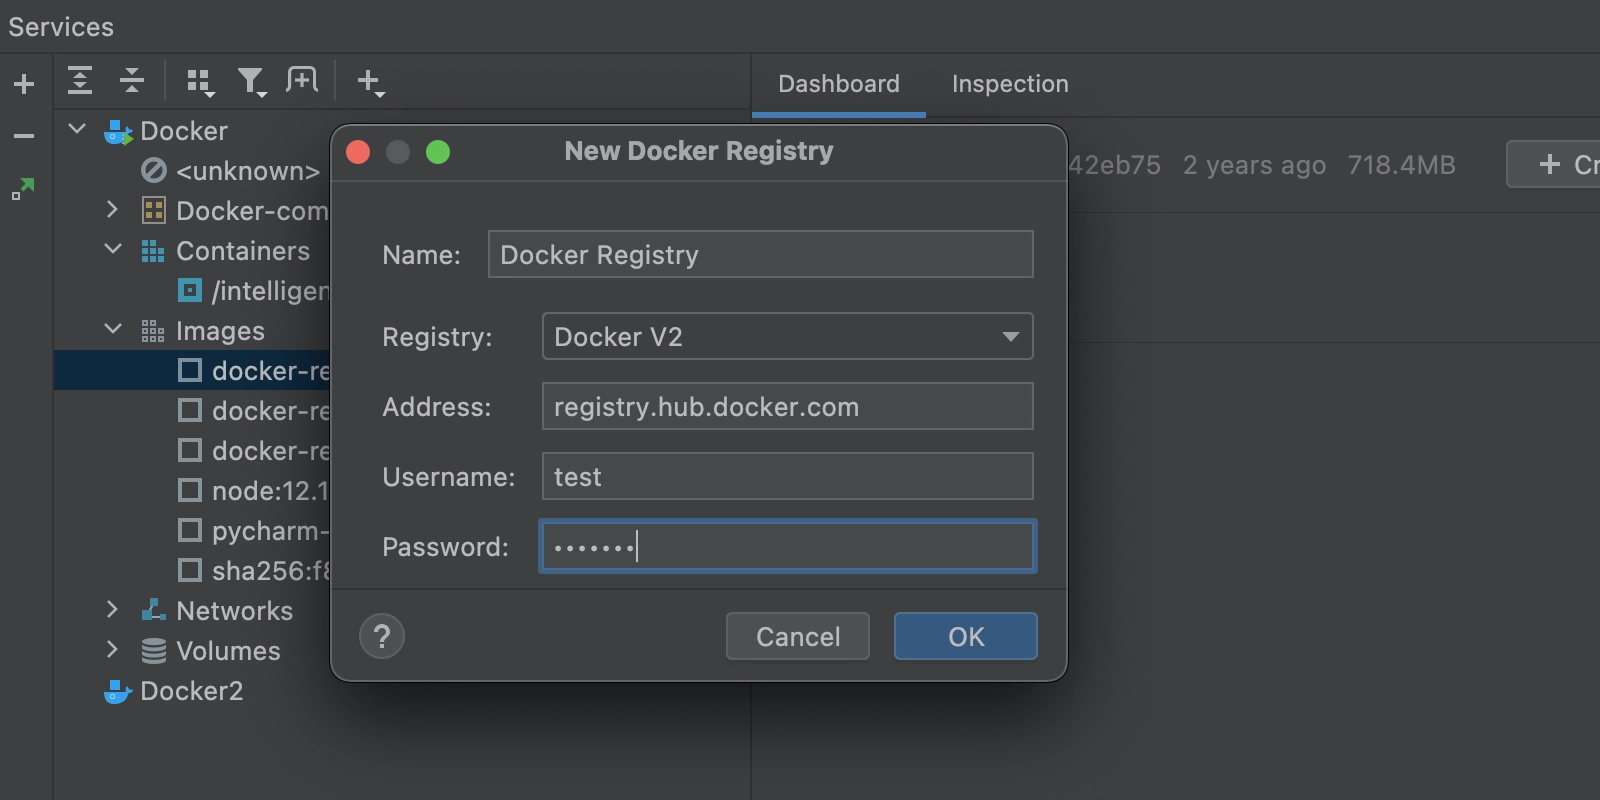
Task: Expand the Volumes node
Action: (x=113, y=649)
